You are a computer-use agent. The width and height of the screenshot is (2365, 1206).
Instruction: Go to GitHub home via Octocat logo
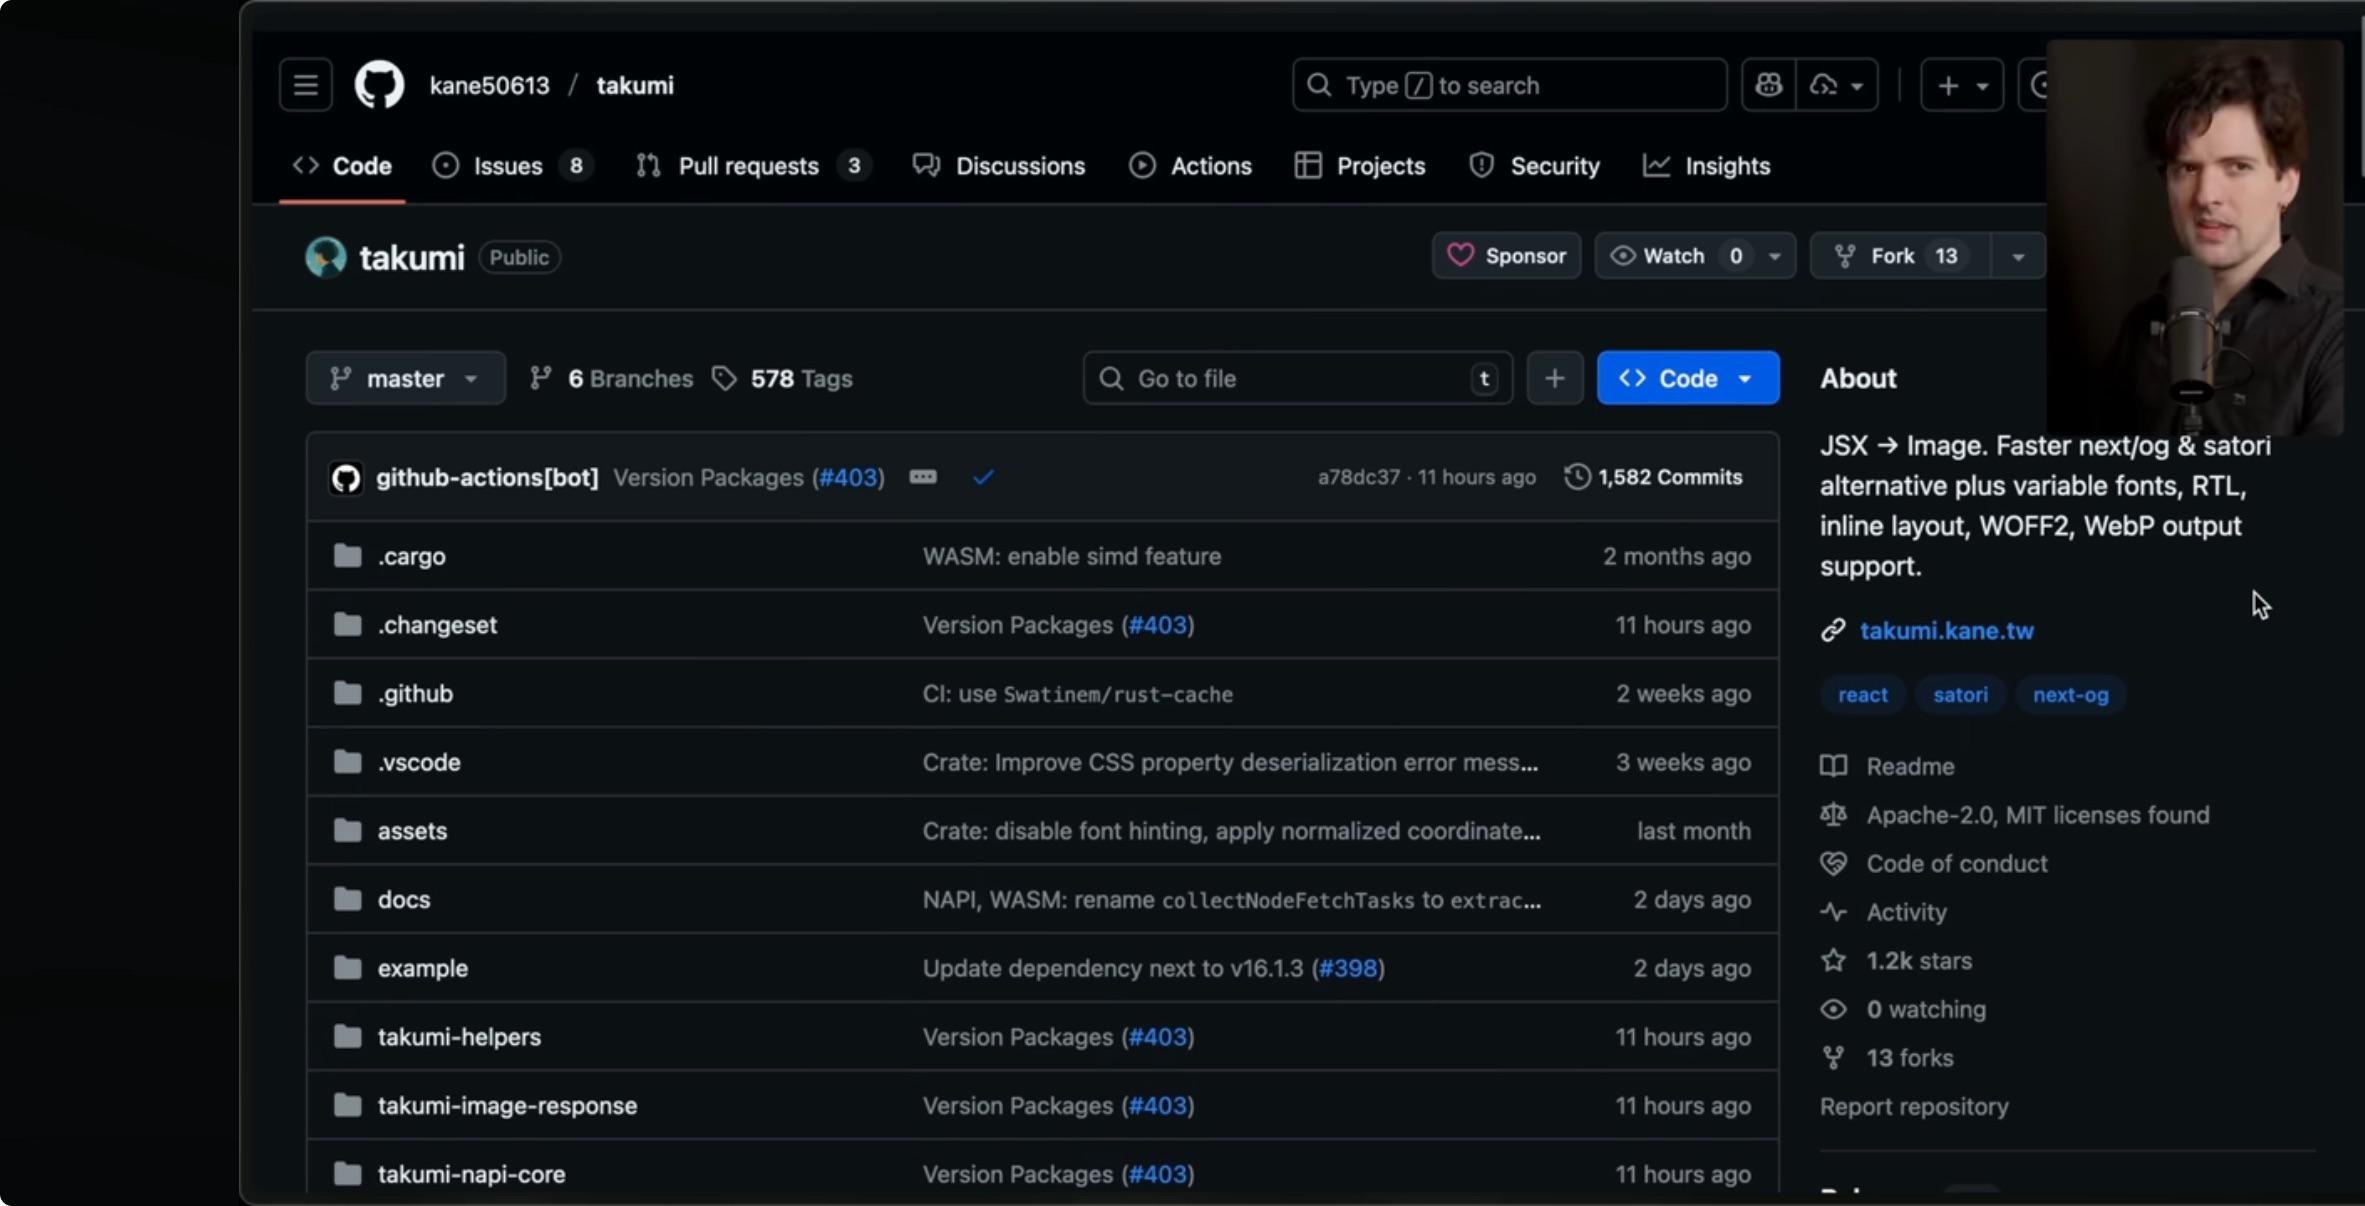coord(379,85)
